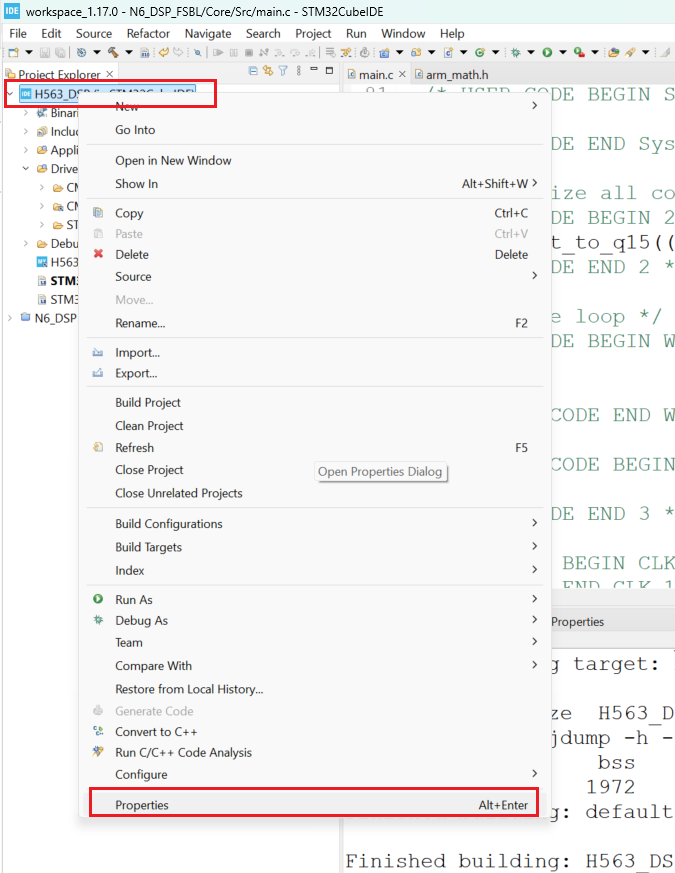
Task: Expand the Binaries tree node
Action: (26, 113)
